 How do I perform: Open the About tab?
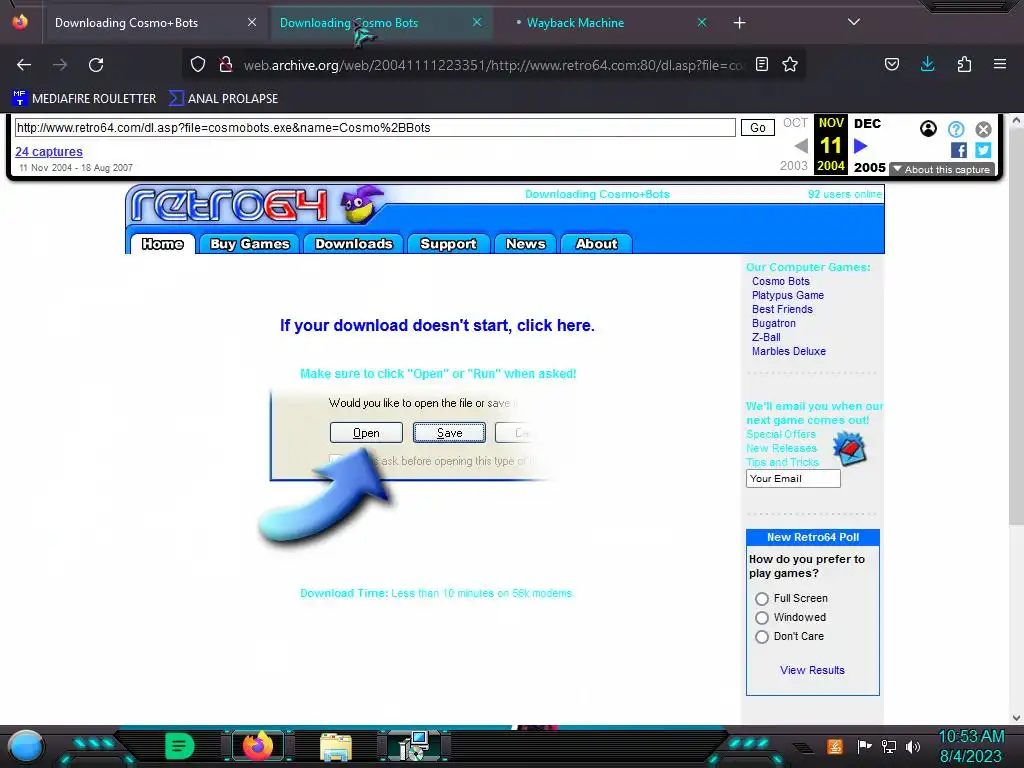click(596, 244)
